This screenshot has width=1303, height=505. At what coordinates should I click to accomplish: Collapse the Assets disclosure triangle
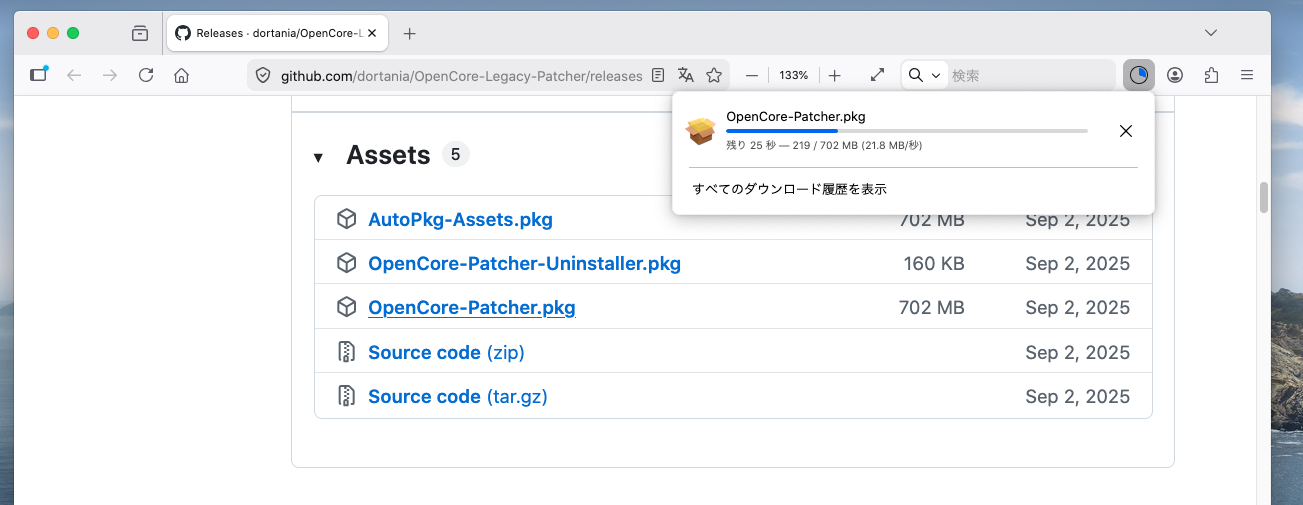pos(318,157)
